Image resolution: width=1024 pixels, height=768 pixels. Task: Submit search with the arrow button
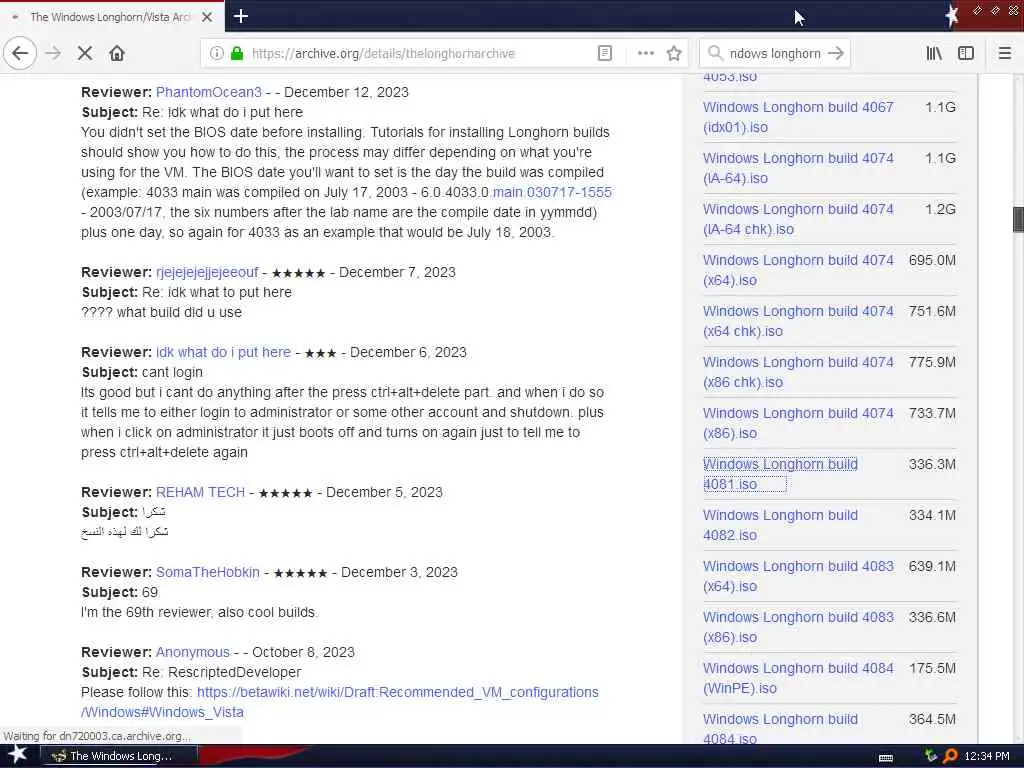pos(836,53)
